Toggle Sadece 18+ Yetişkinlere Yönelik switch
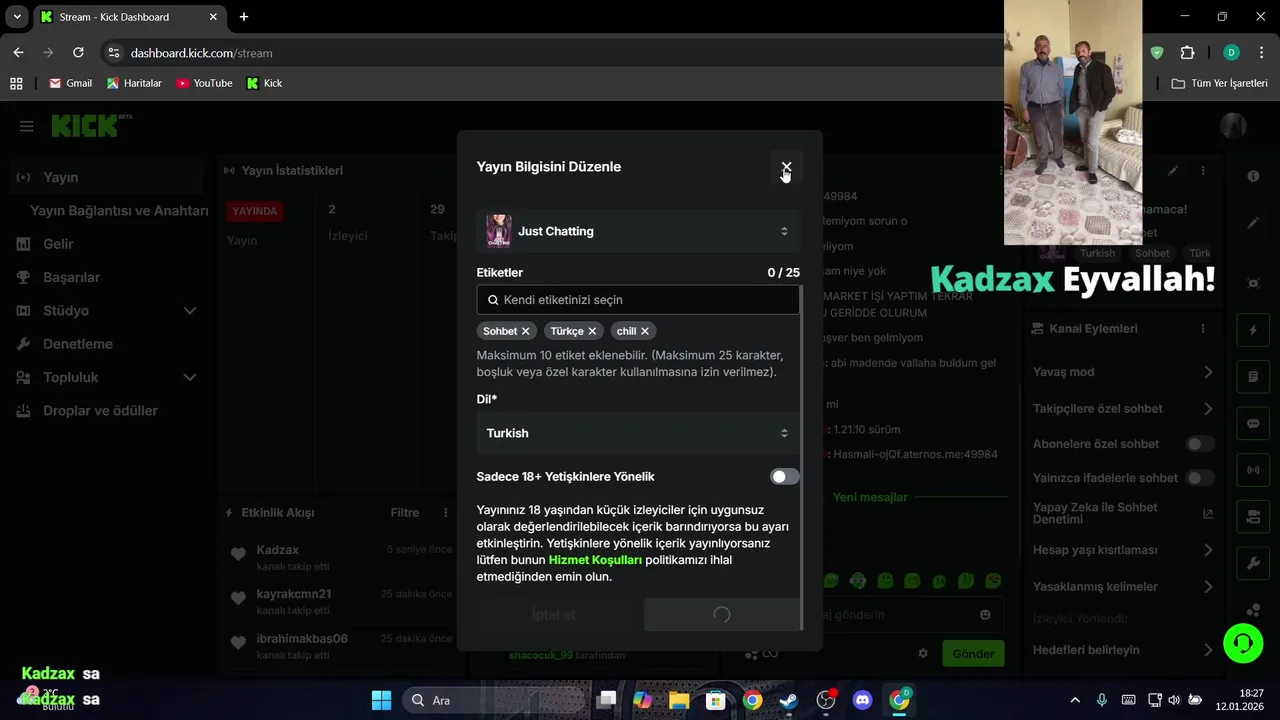The image size is (1280, 720). click(x=785, y=477)
